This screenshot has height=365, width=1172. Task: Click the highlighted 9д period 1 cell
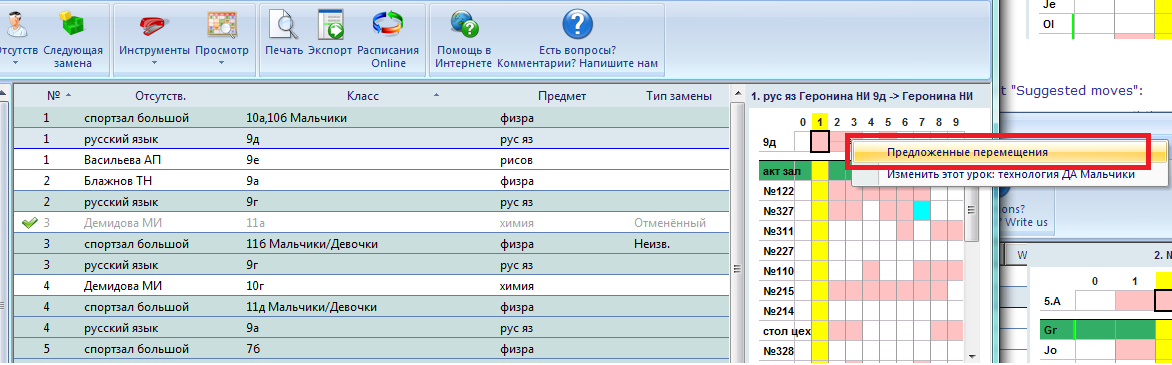click(820, 141)
